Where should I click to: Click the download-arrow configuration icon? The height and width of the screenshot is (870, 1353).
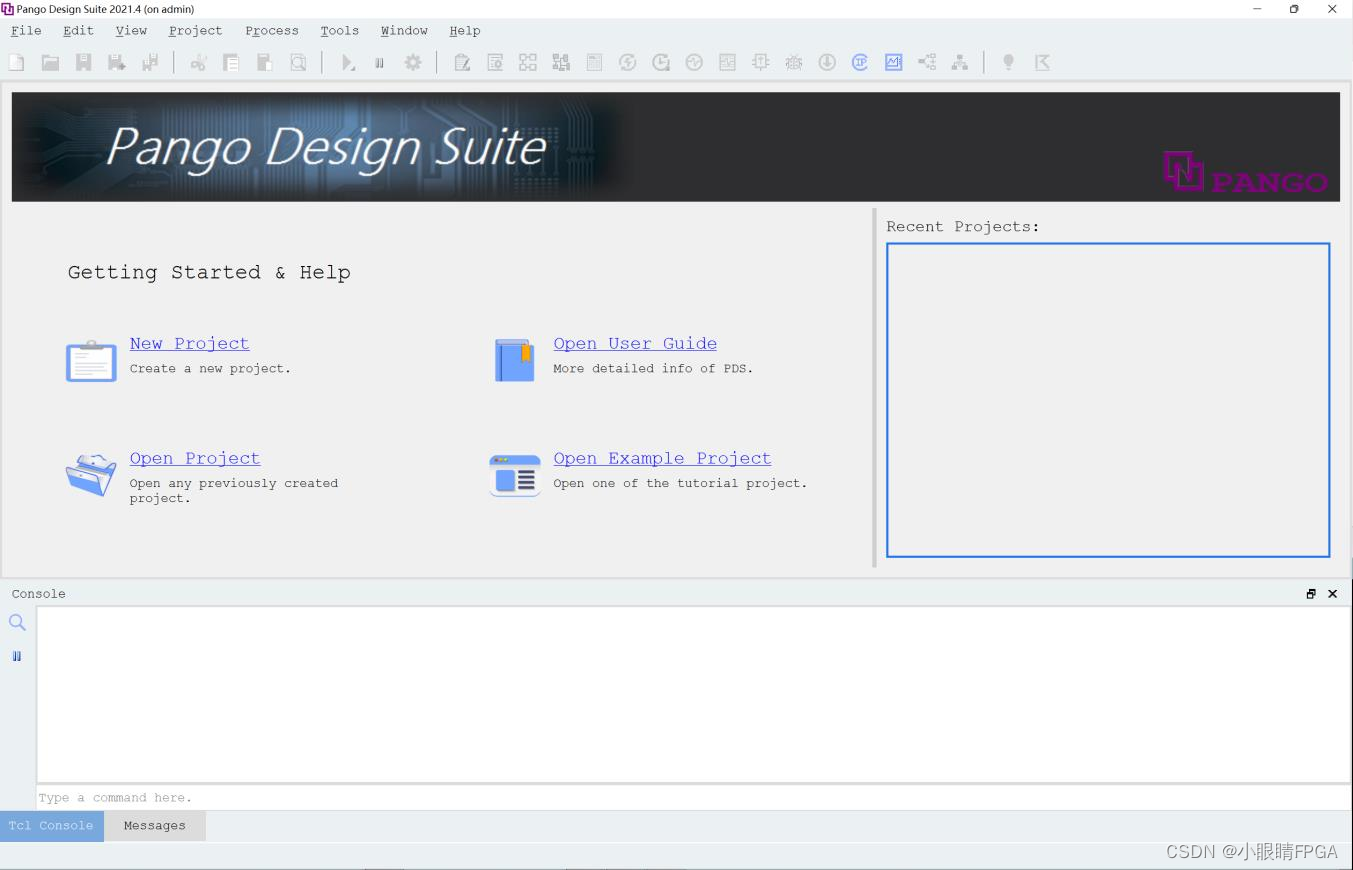click(827, 62)
